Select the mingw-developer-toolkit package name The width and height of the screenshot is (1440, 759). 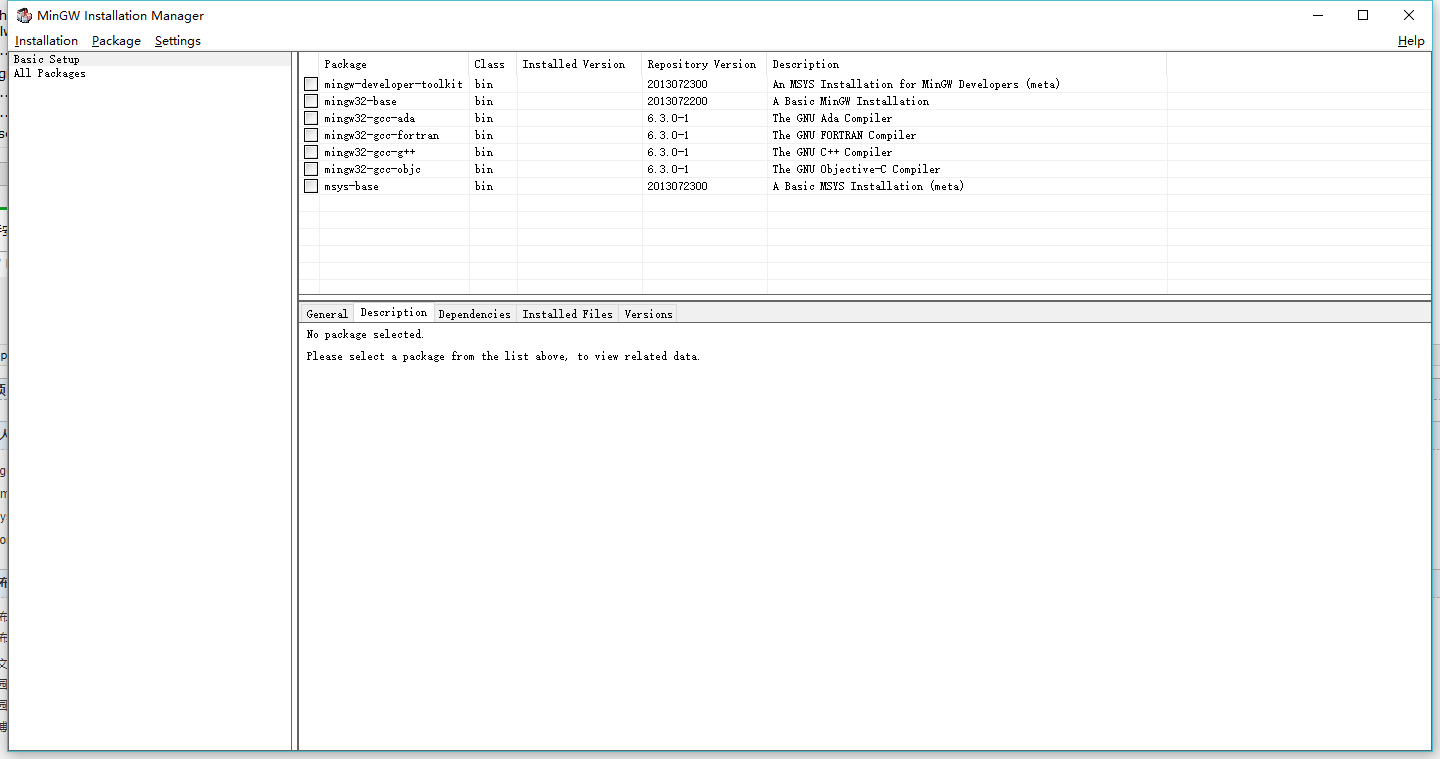pos(393,84)
